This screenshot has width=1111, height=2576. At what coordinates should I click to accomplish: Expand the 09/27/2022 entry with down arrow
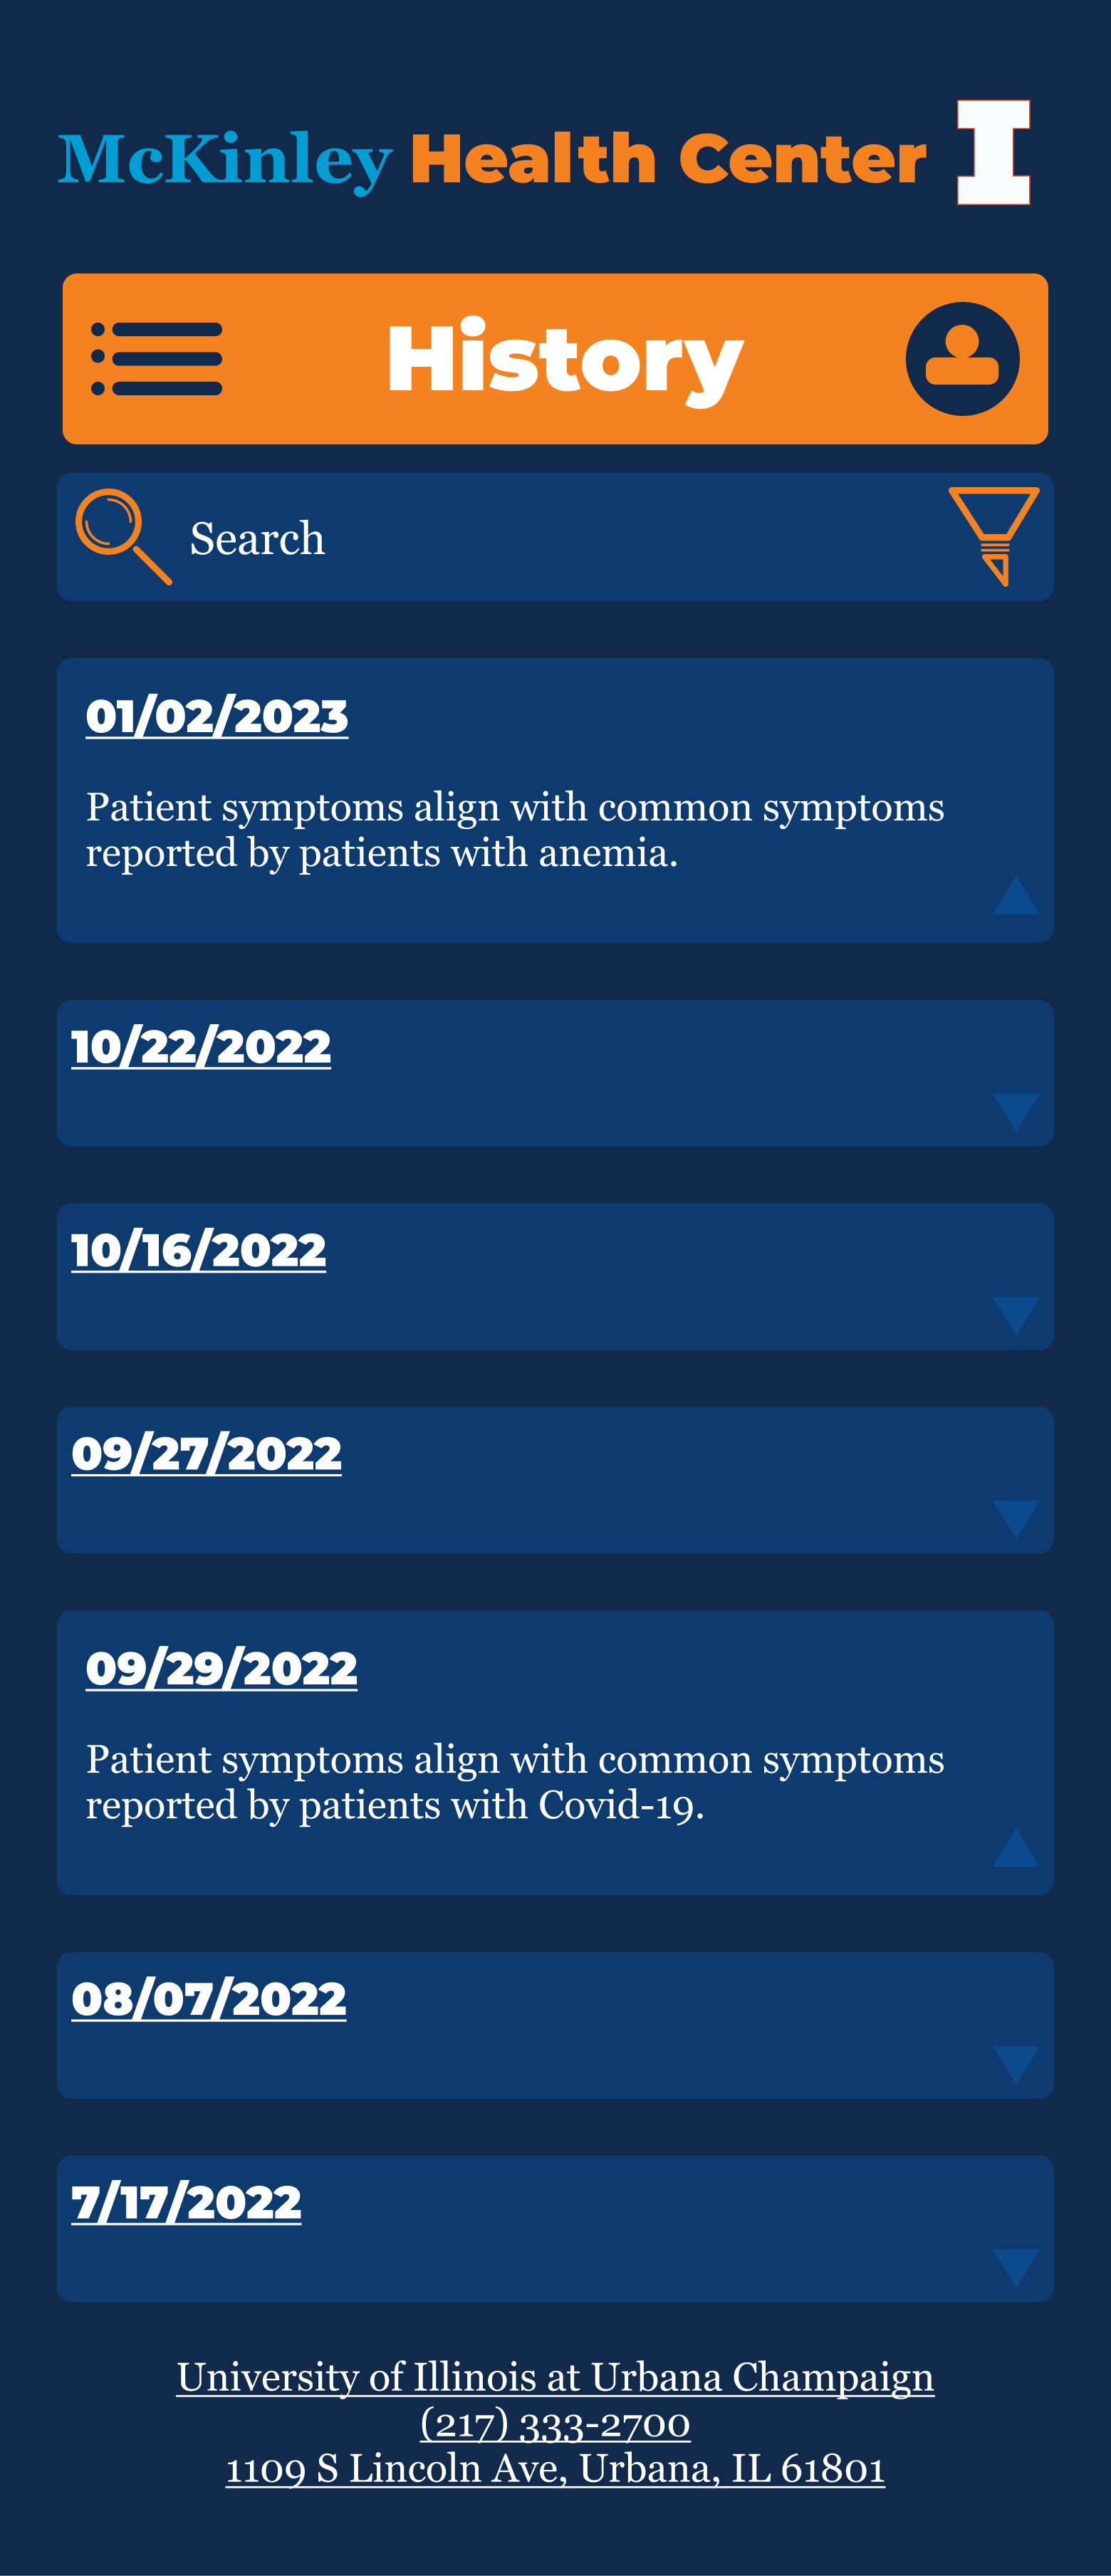pyautogui.click(x=1016, y=1519)
